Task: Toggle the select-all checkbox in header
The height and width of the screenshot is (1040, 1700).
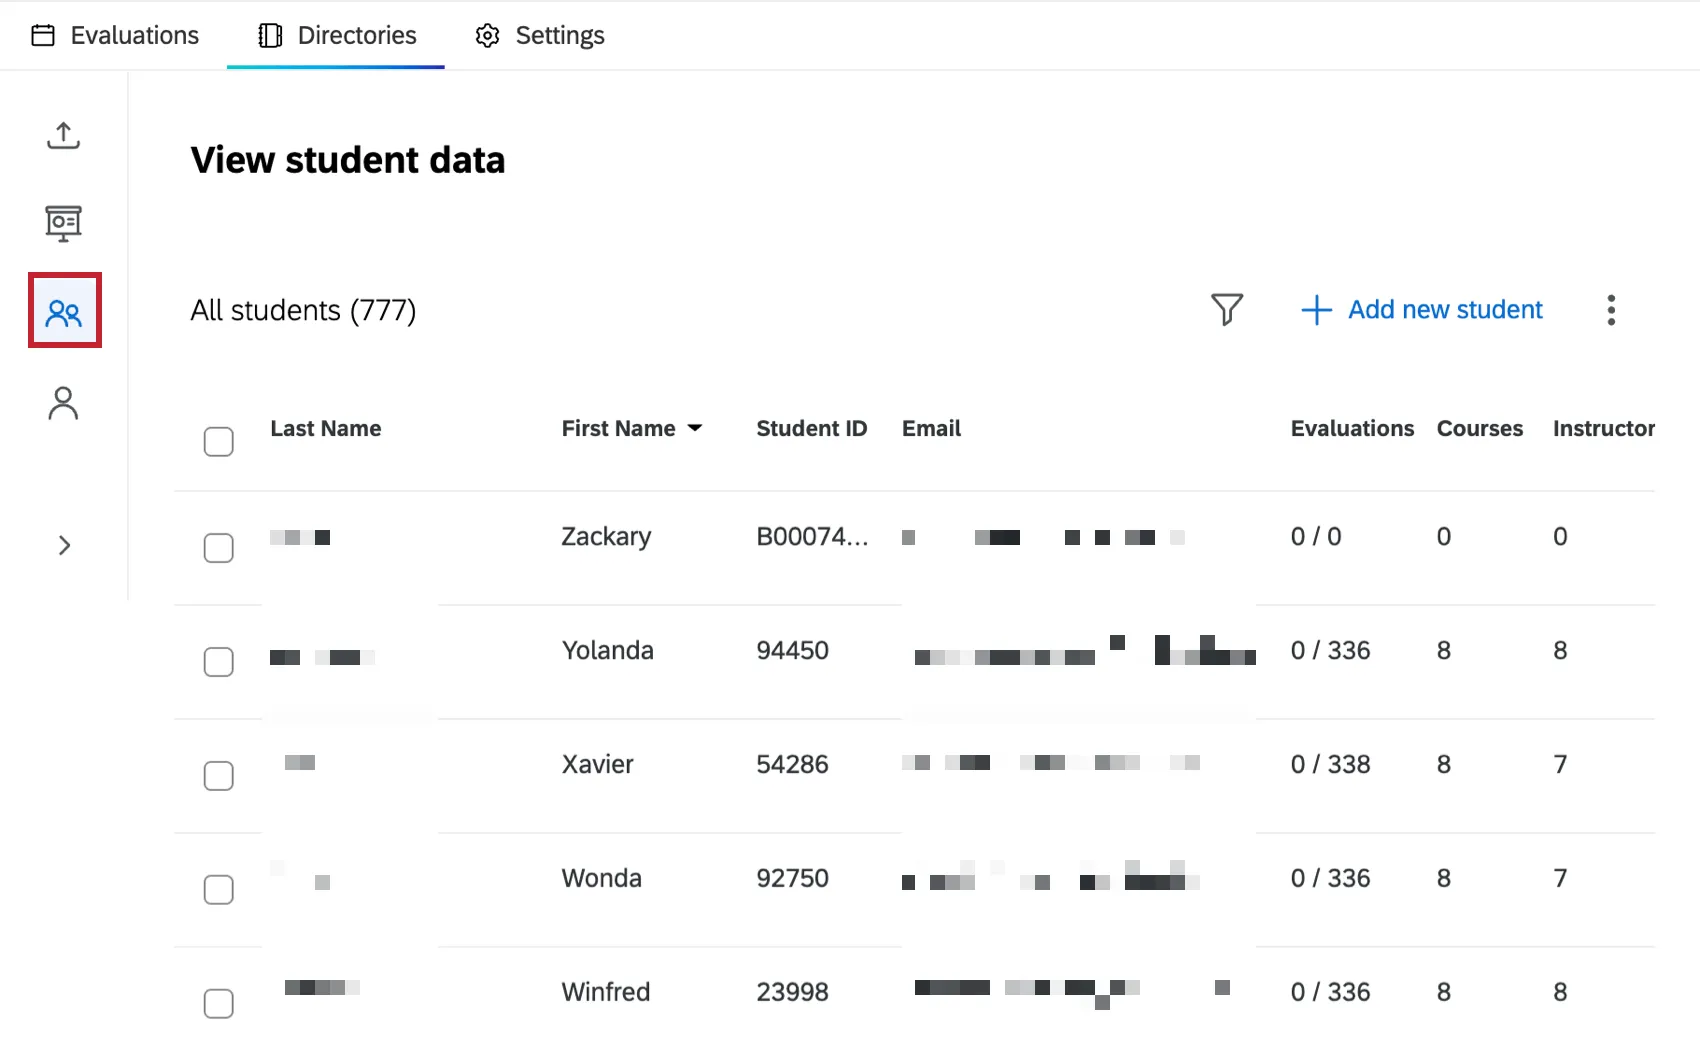Action: pyautogui.click(x=218, y=441)
